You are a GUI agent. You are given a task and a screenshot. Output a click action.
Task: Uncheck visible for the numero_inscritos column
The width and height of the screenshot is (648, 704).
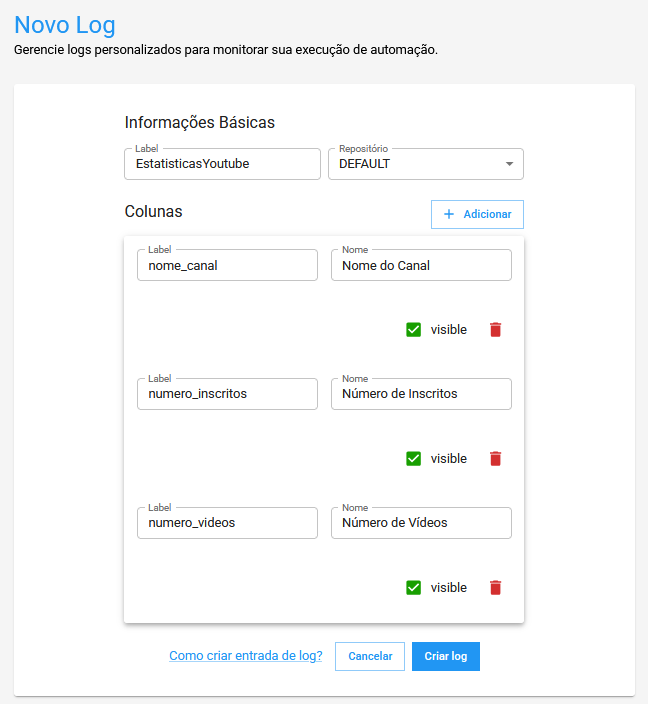pos(414,459)
